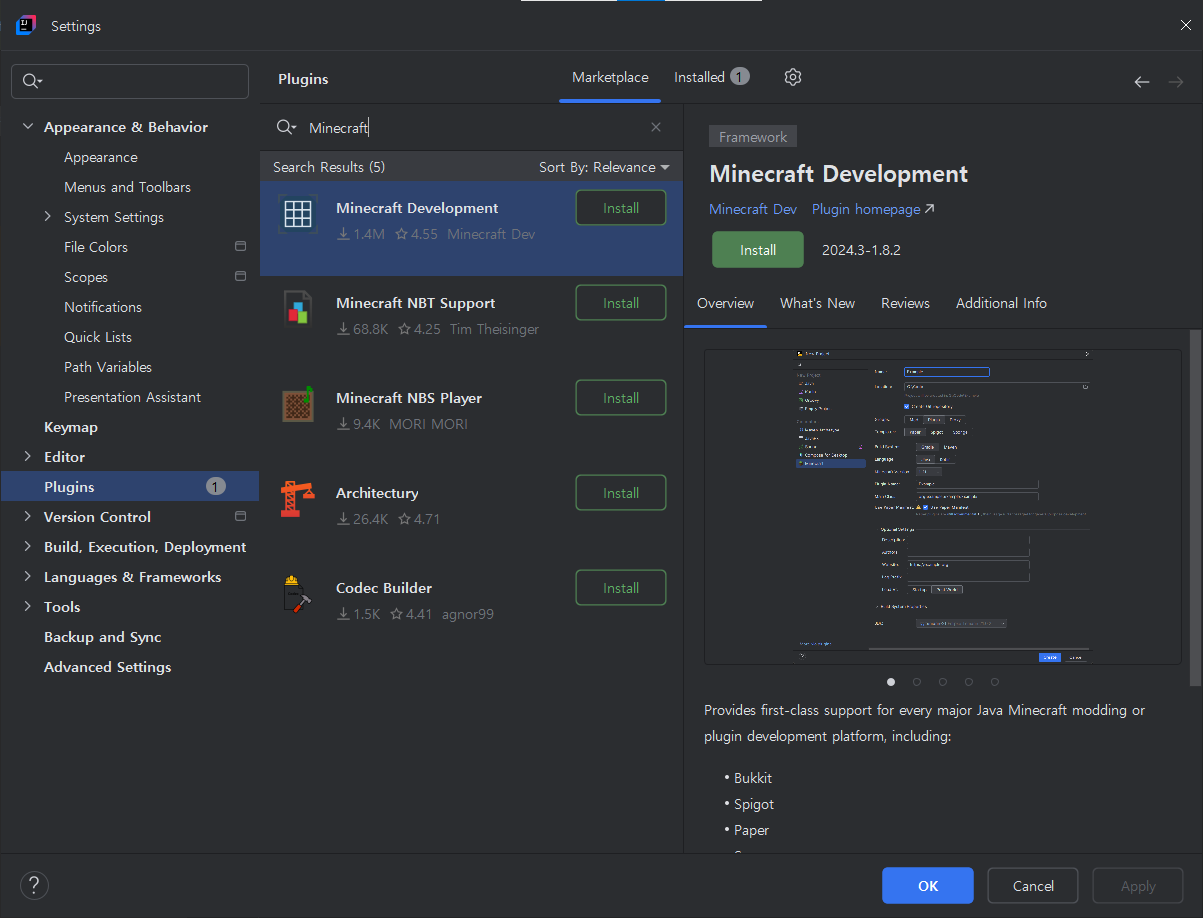Install the Architectury plugin
This screenshot has width=1203, height=918.
tap(621, 493)
